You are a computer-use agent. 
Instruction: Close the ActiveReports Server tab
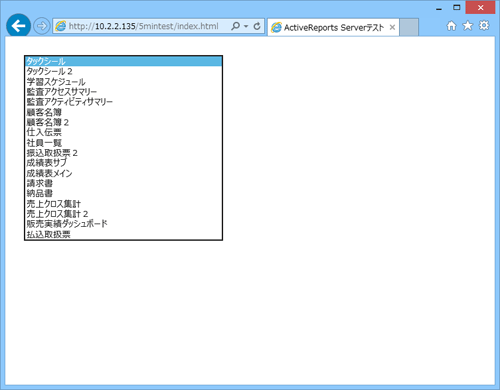(x=392, y=27)
